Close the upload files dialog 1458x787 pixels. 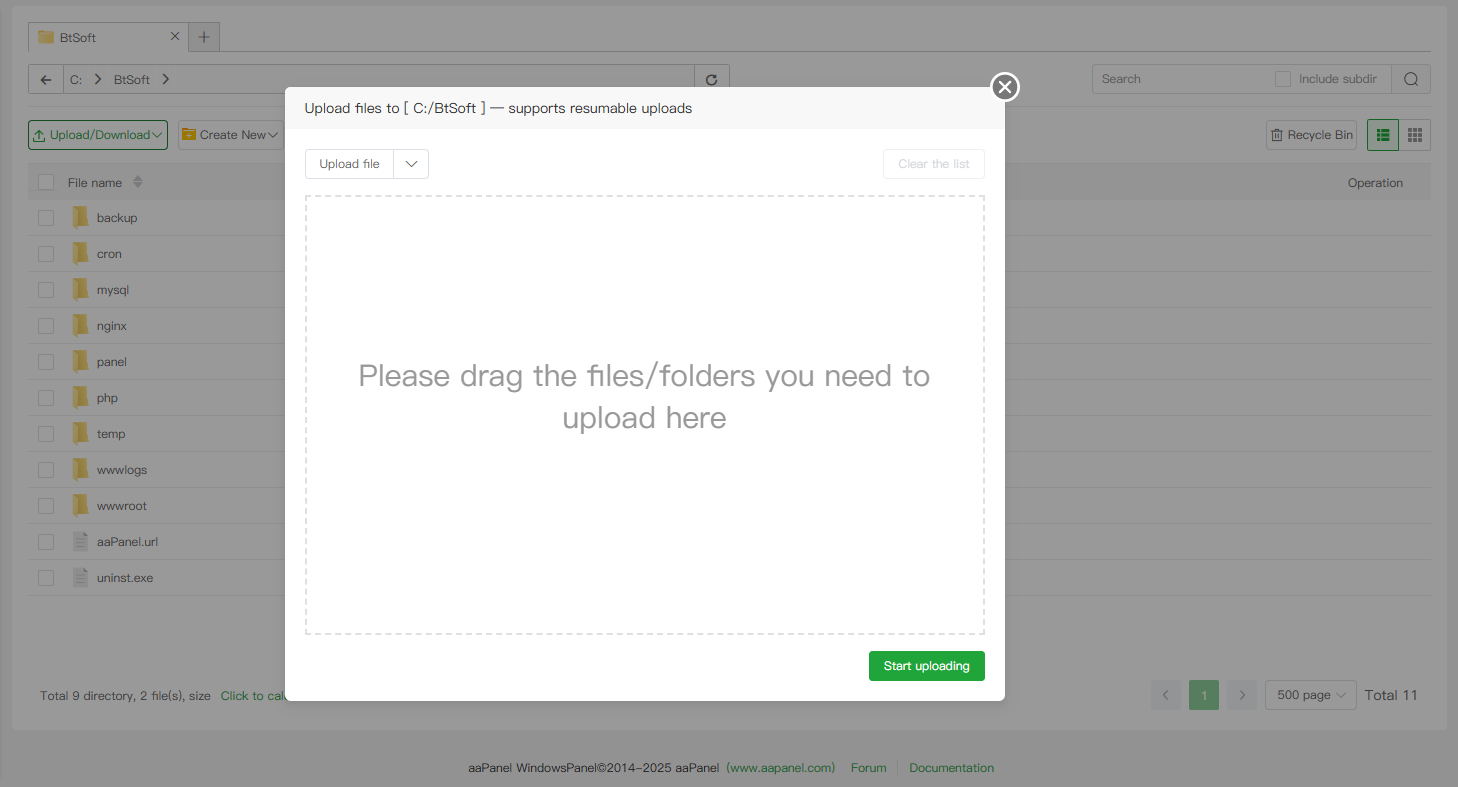point(1005,88)
